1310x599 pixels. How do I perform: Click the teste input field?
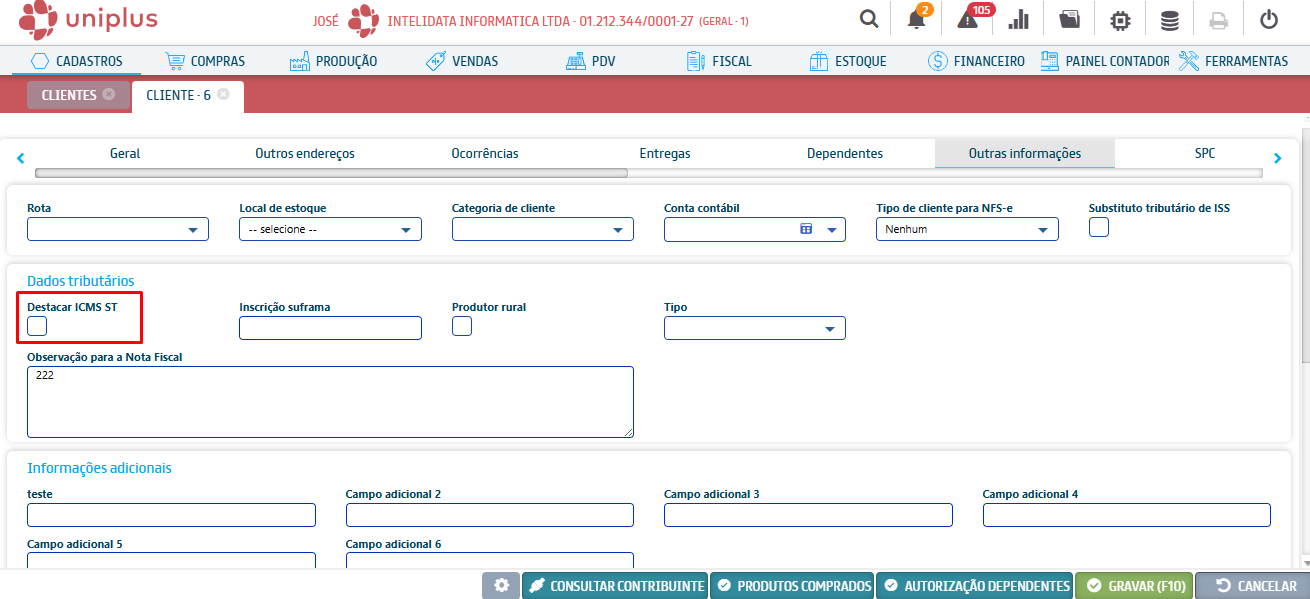coord(171,515)
